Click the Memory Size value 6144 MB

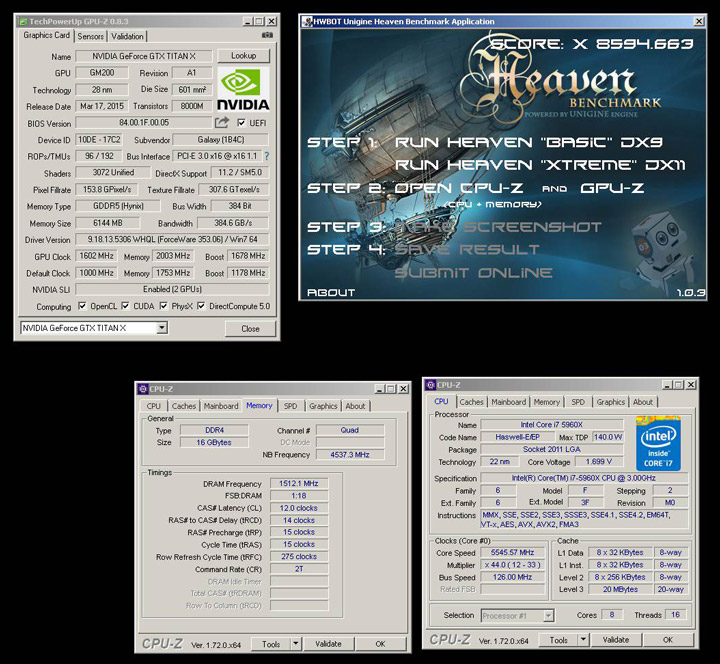pos(108,223)
